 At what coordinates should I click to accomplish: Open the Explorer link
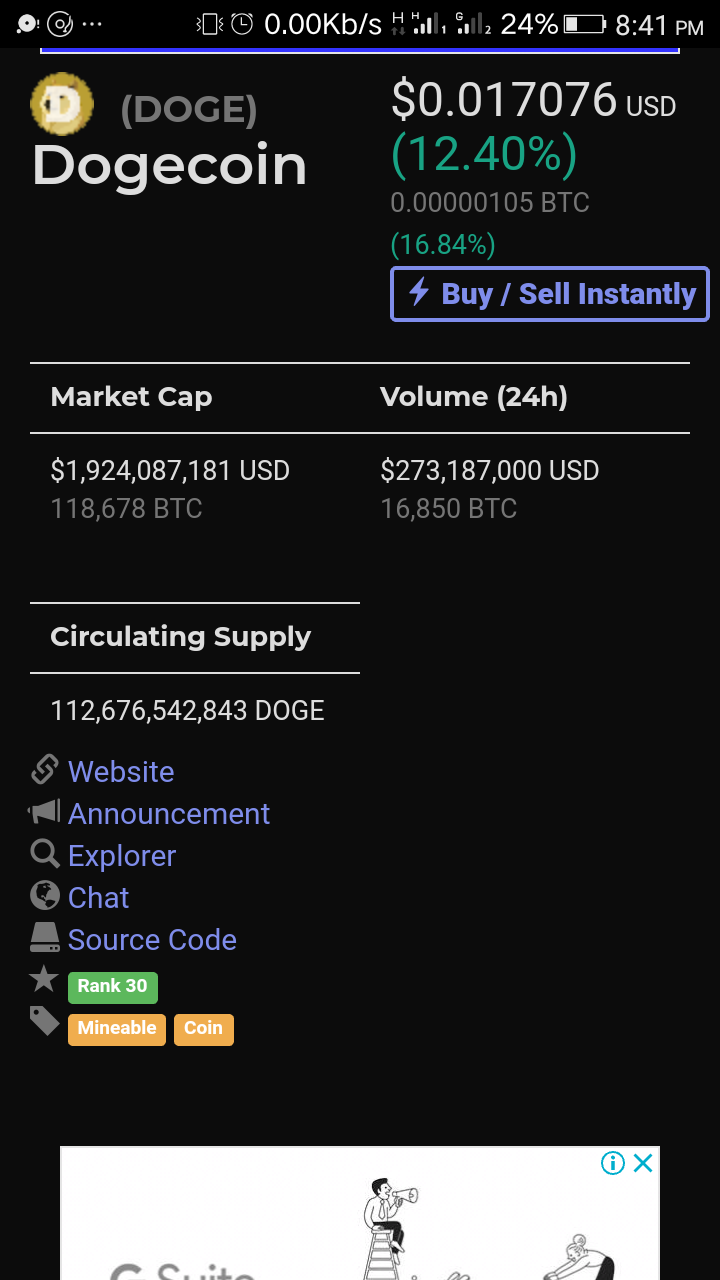[122, 856]
